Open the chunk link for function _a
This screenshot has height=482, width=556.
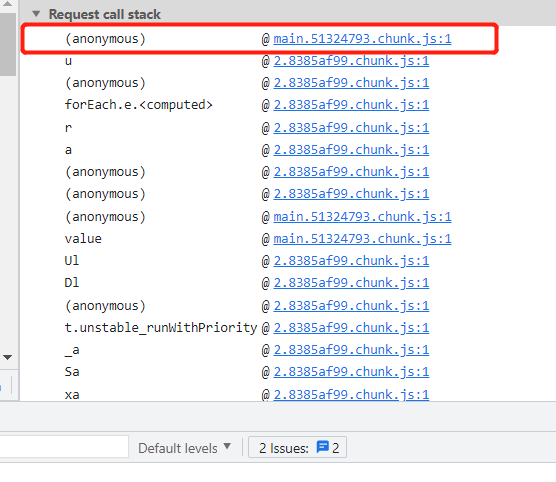pyautogui.click(x=351, y=350)
